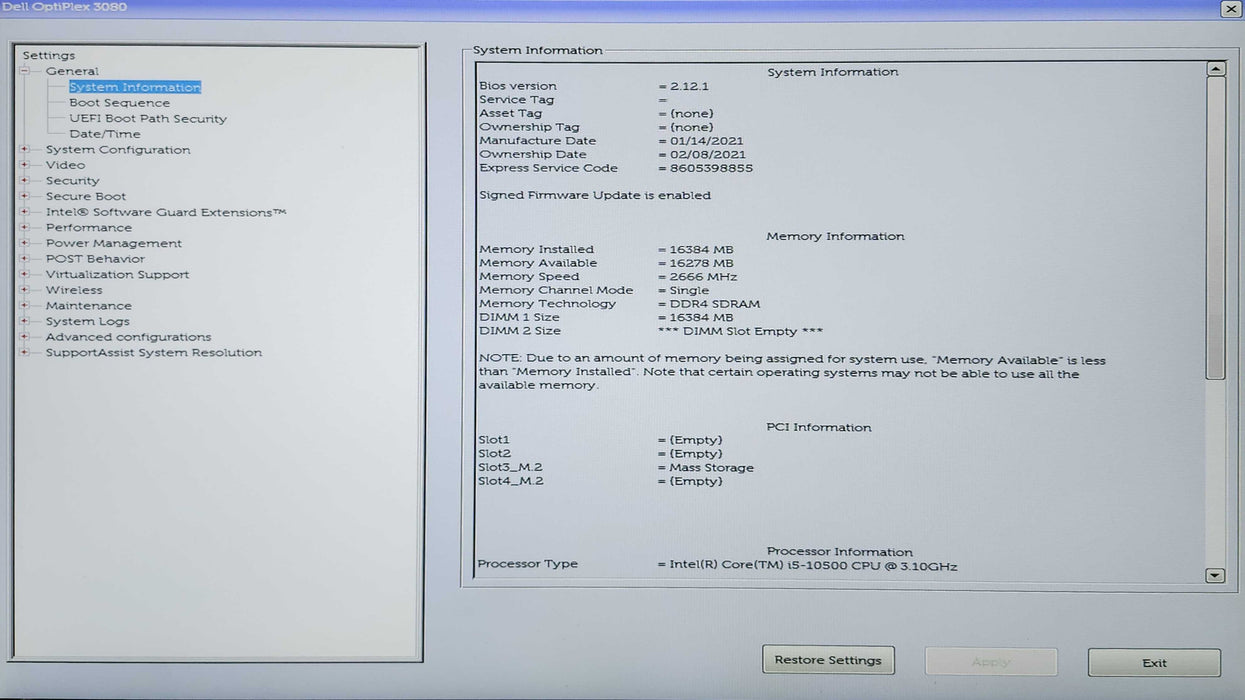Viewport: 1245px width, 700px height.
Task: Click the DIMM Slot Empty text
Action: click(740, 331)
